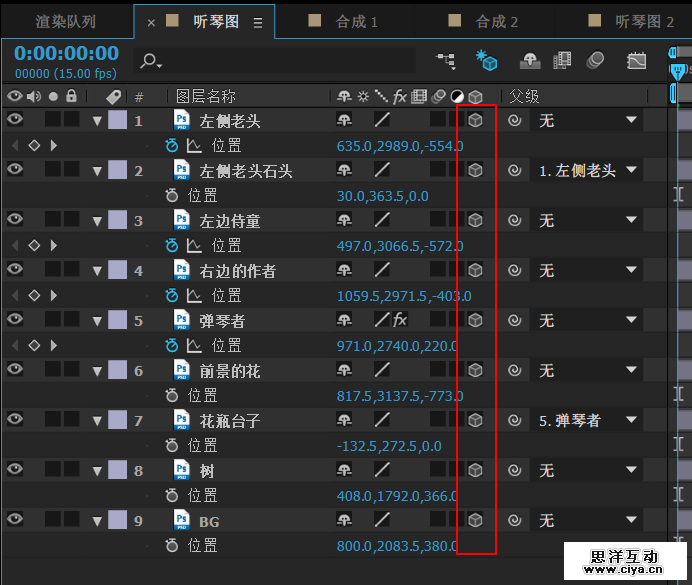Click the current timecode 0:00:00:00
Viewport: 692px width, 585px height.
pyautogui.click(x=66, y=53)
